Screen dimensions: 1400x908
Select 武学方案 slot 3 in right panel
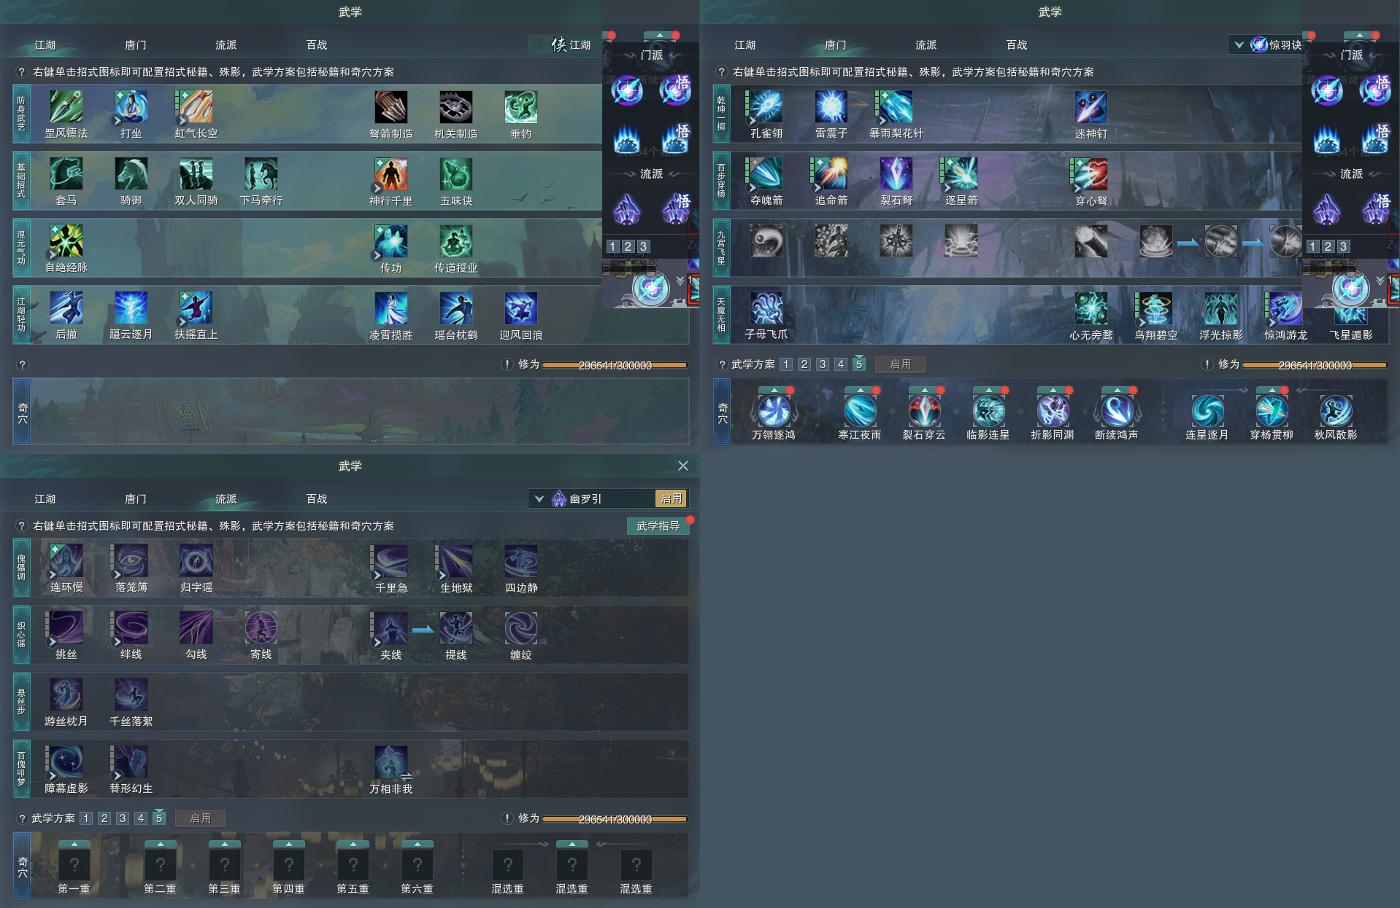click(x=822, y=364)
